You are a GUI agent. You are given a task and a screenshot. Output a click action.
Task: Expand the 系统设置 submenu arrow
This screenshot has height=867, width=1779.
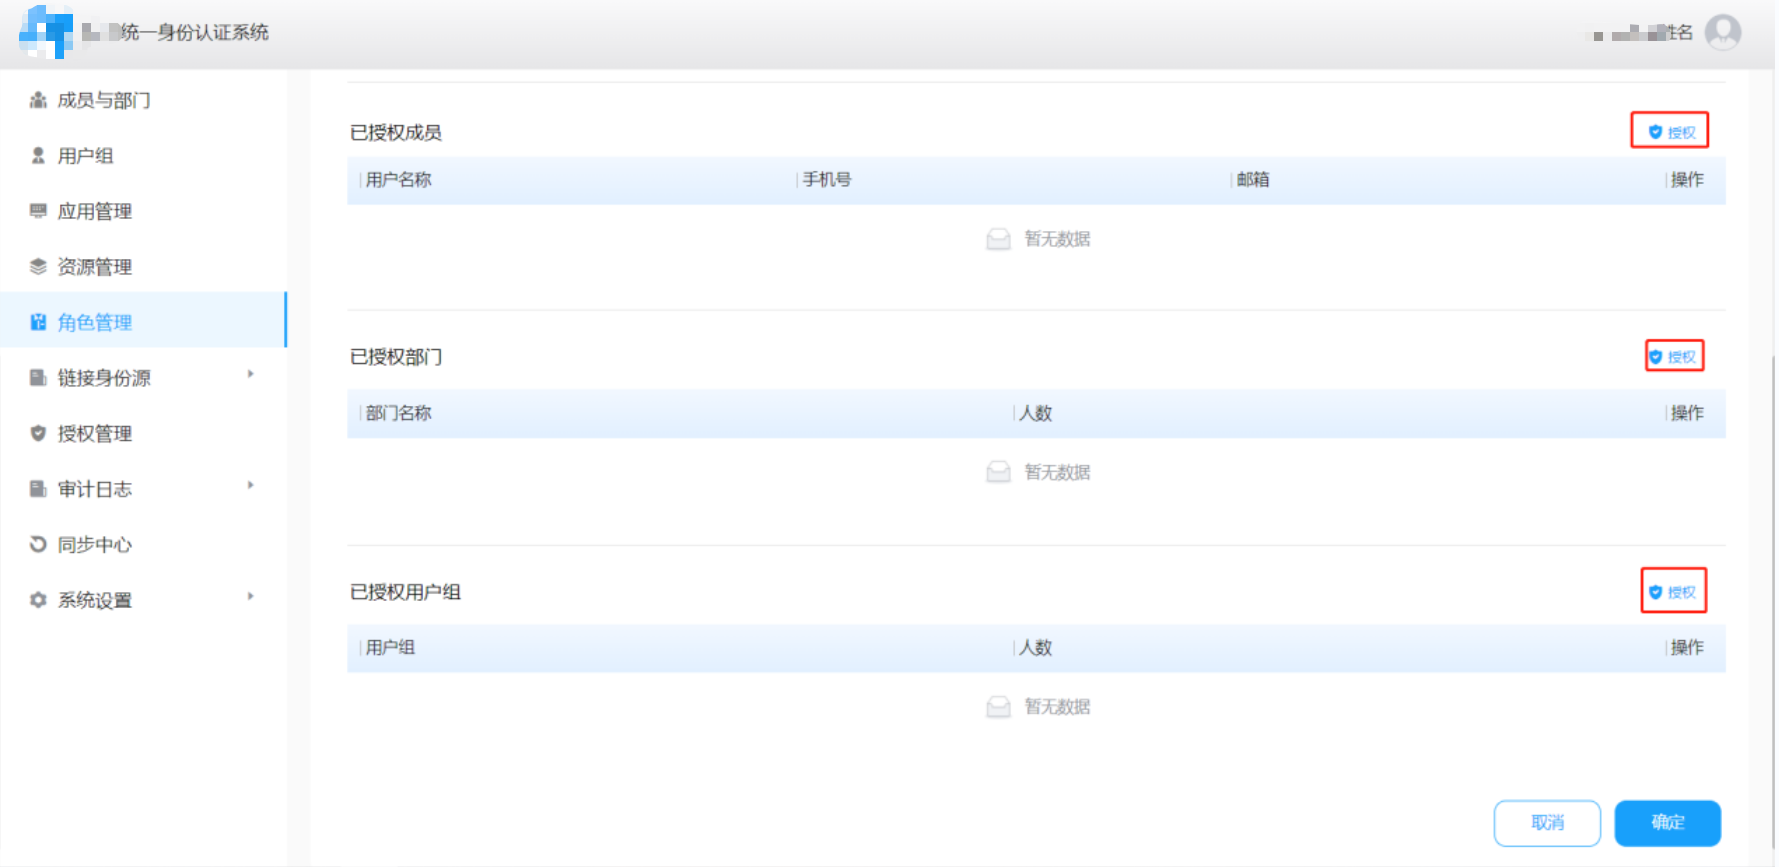(x=251, y=596)
